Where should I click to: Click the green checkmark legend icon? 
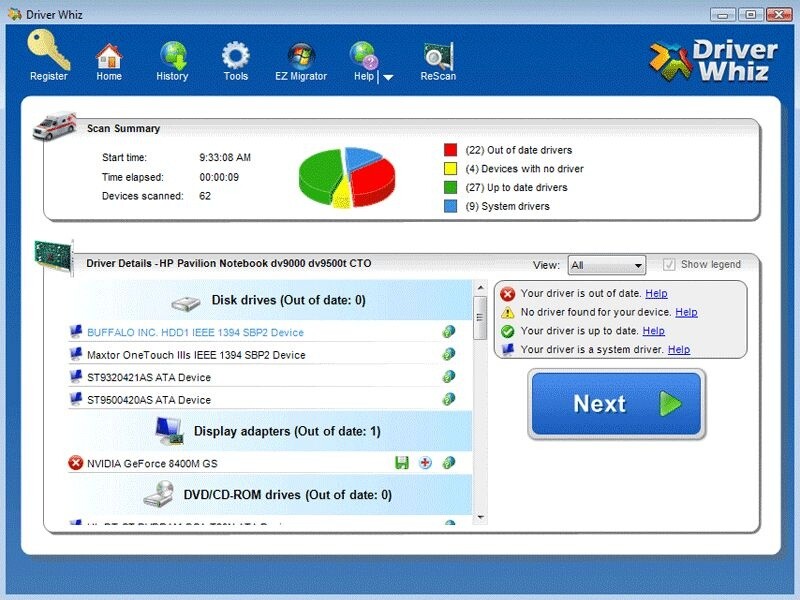point(507,331)
